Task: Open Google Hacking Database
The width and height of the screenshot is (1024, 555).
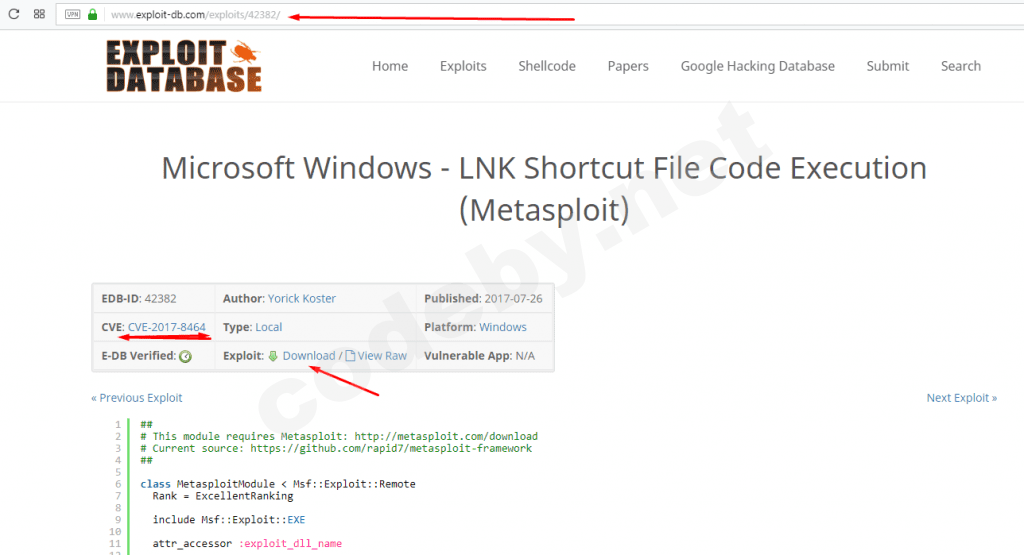Action: [x=758, y=66]
